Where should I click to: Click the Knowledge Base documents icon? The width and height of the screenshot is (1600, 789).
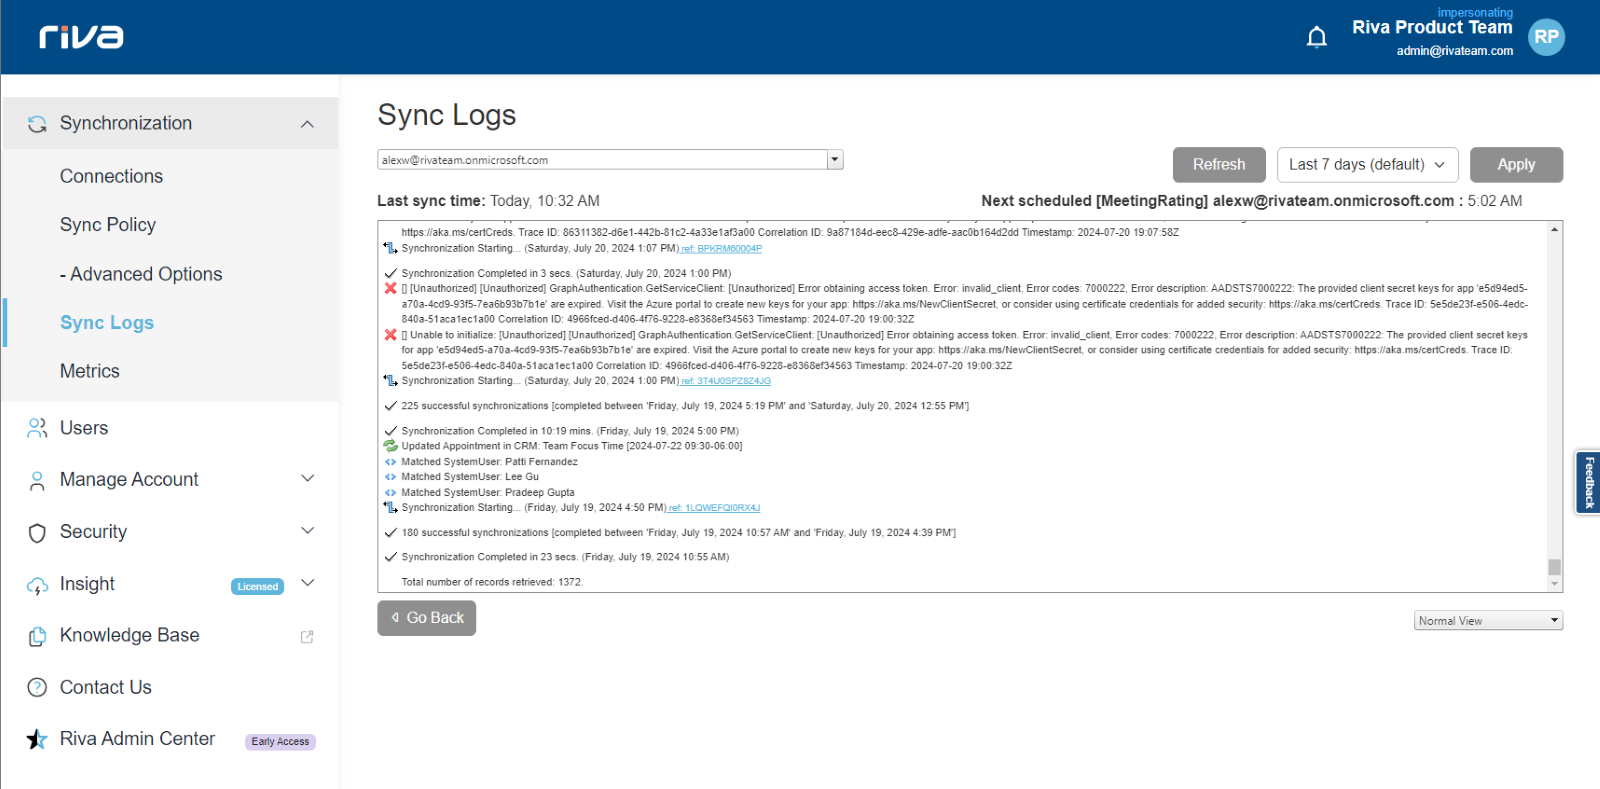coord(37,636)
